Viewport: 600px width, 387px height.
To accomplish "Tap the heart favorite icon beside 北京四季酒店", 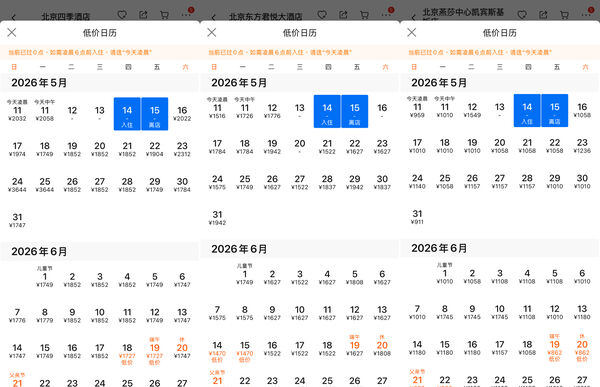I will coord(122,15).
